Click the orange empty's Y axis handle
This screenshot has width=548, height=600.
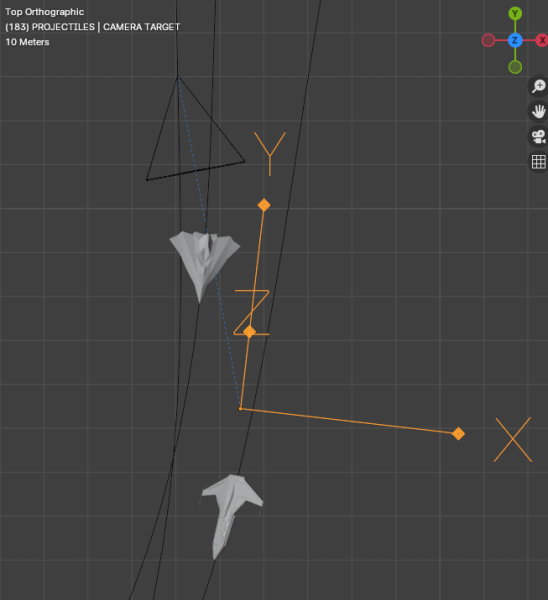(264, 205)
